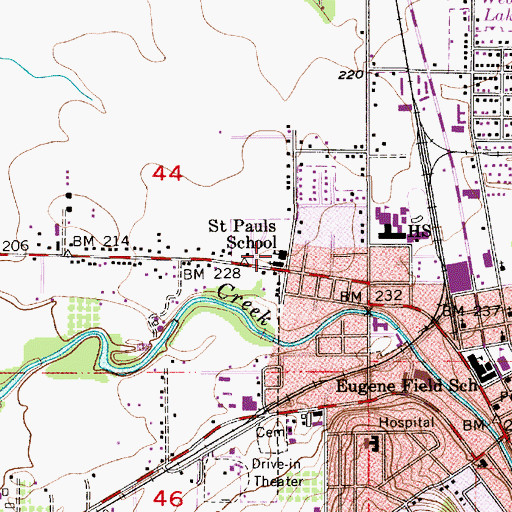
Task: Click the 'Drive-in Theater' label
Action: [277, 473]
